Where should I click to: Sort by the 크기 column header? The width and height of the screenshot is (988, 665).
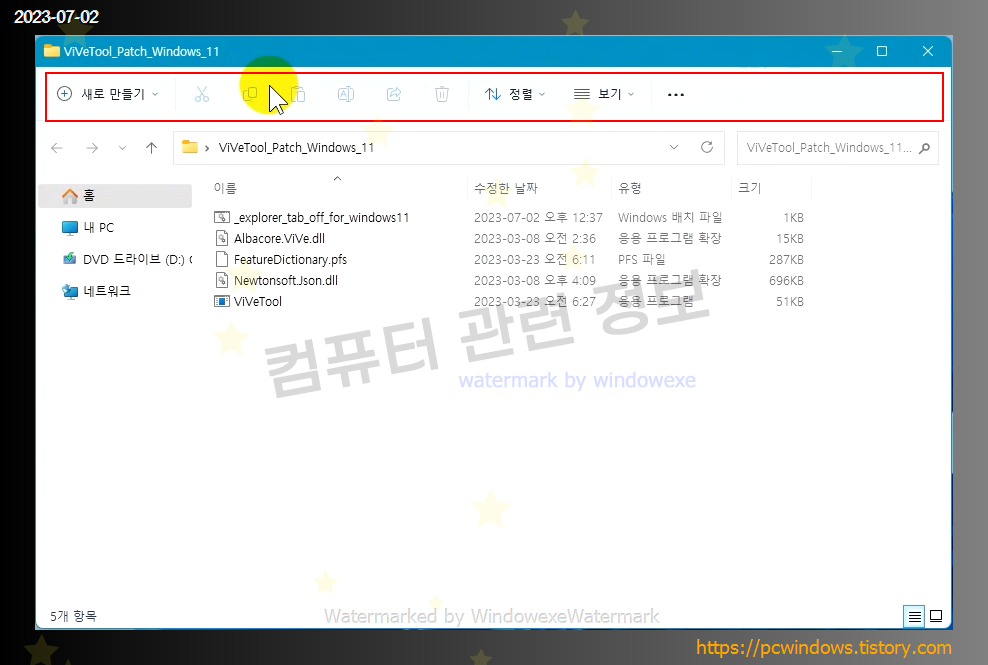tap(750, 188)
